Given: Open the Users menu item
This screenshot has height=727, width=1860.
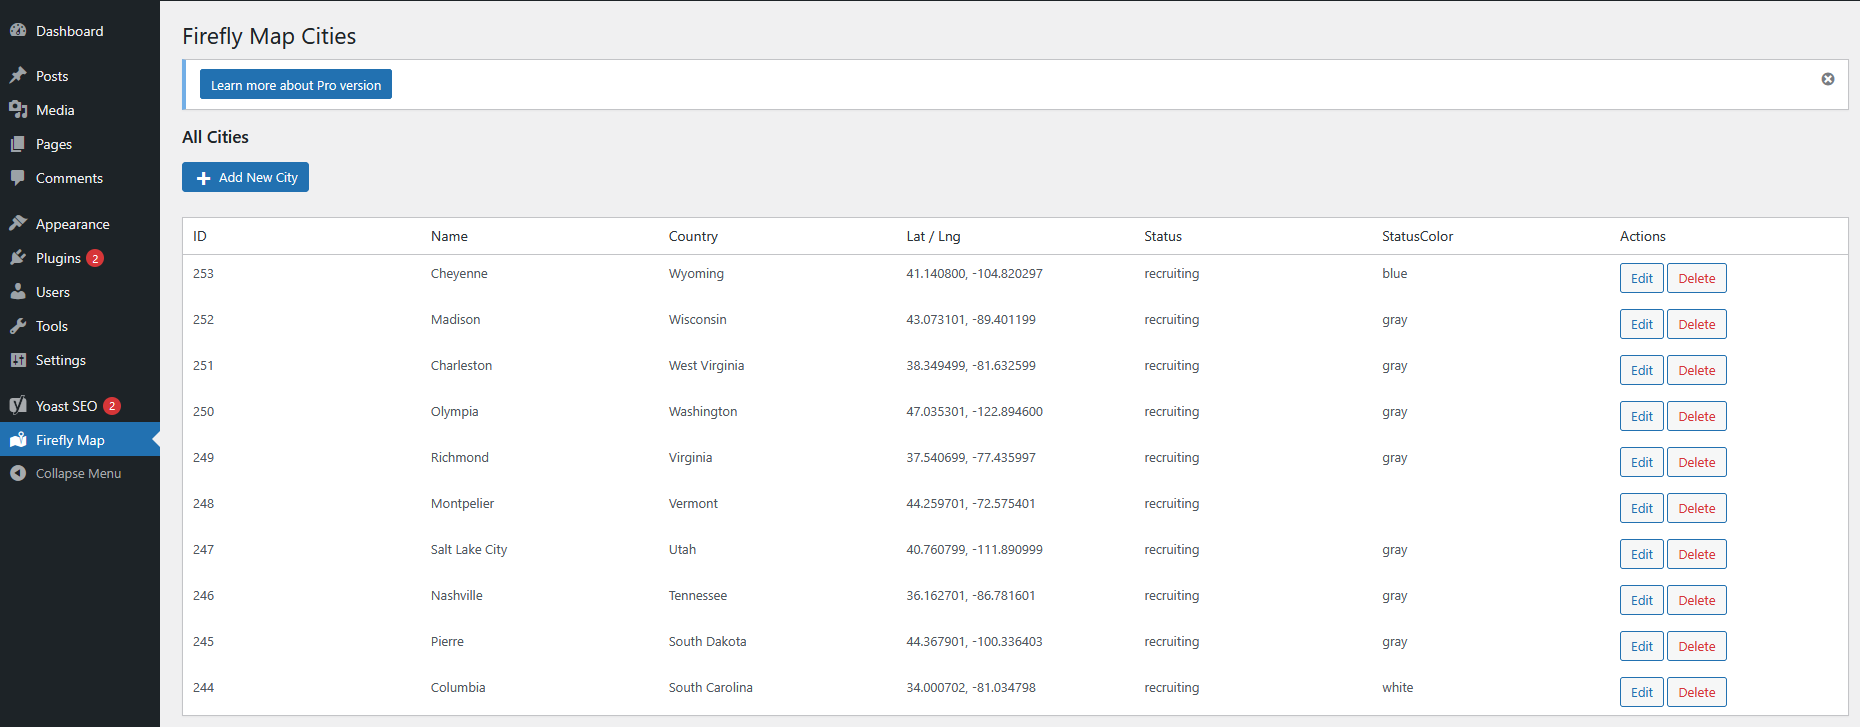Looking at the screenshot, I should [52, 292].
